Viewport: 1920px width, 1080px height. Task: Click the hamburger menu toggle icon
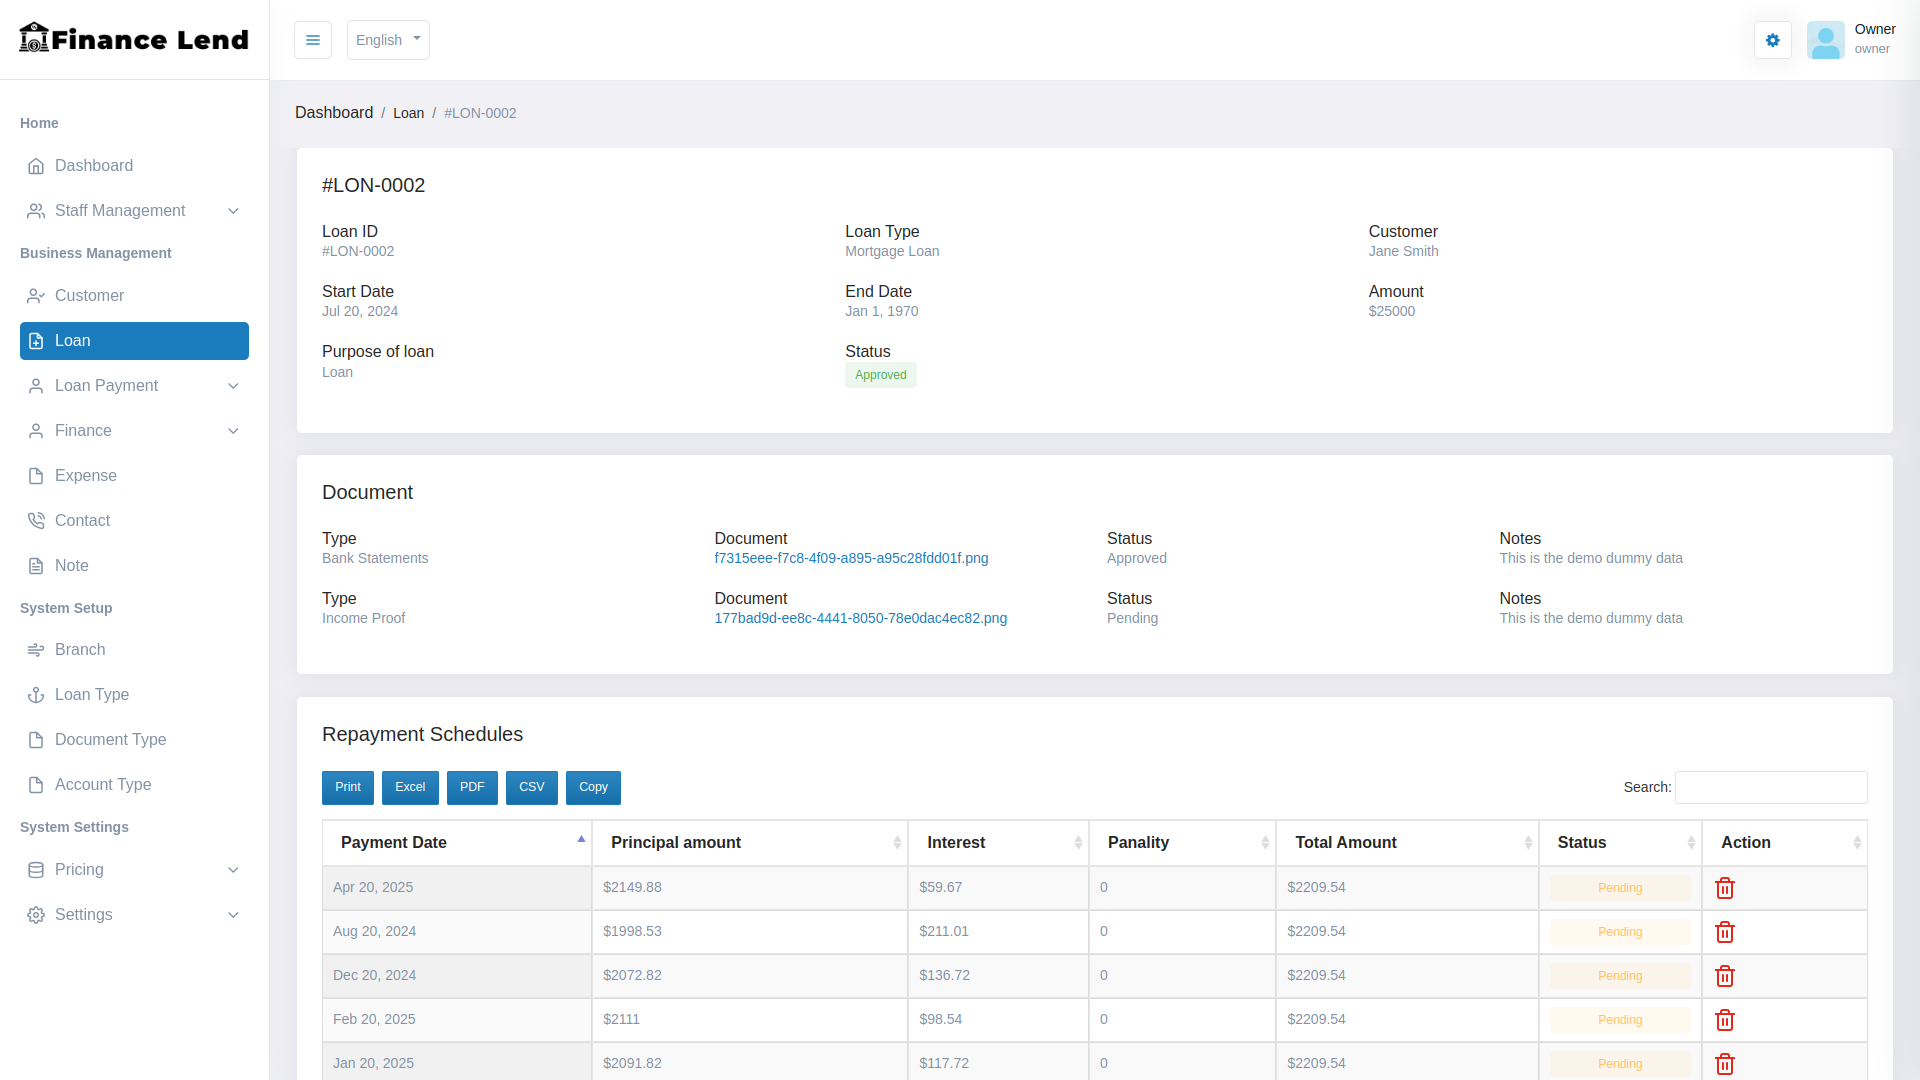pyautogui.click(x=312, y=40)
